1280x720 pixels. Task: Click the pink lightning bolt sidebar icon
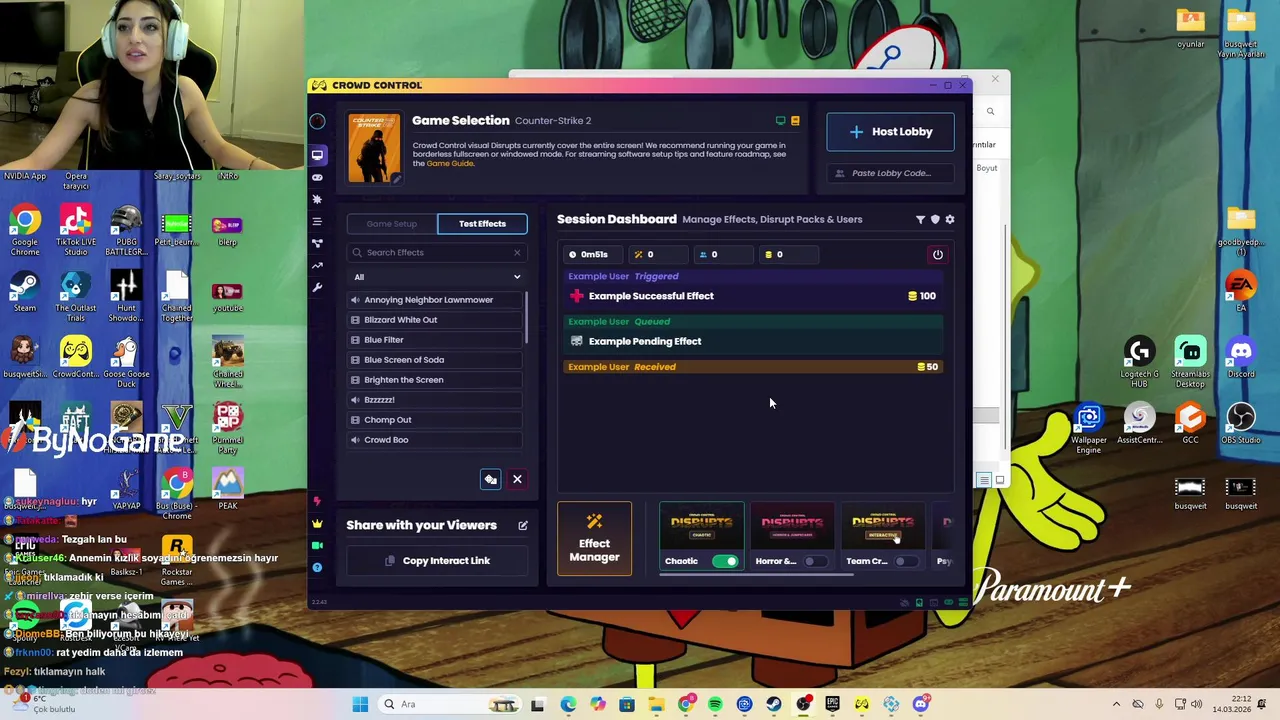click(x=317, y=501)
